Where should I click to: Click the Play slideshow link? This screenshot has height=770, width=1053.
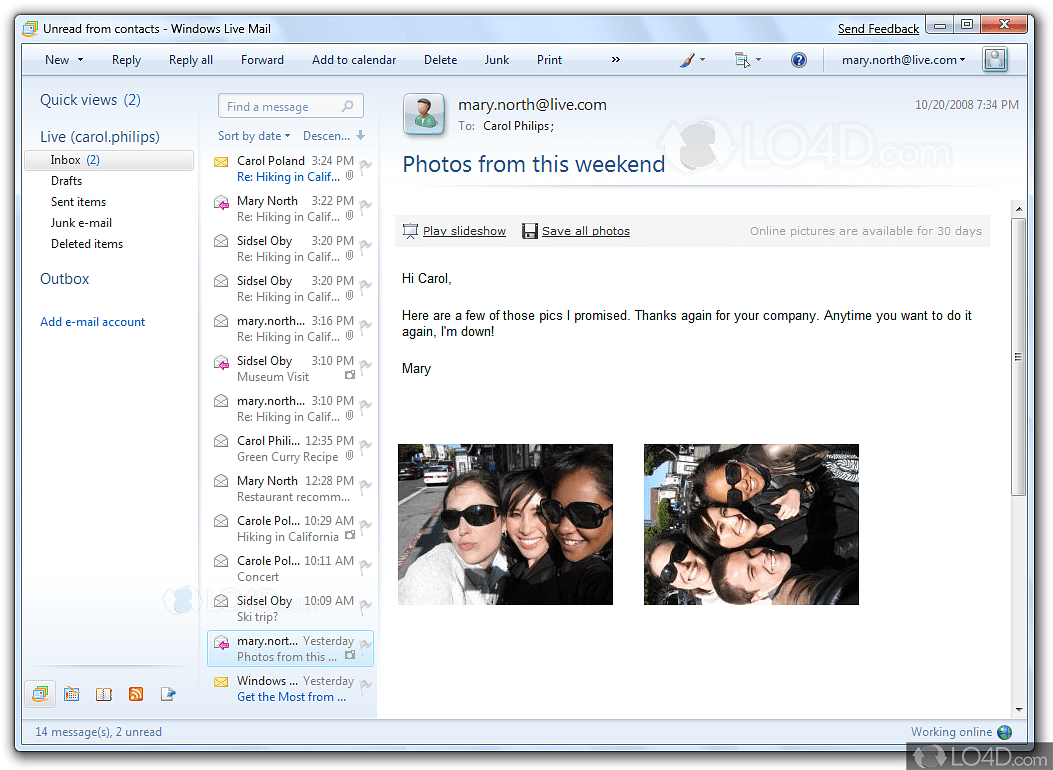(x=464, y=231)
